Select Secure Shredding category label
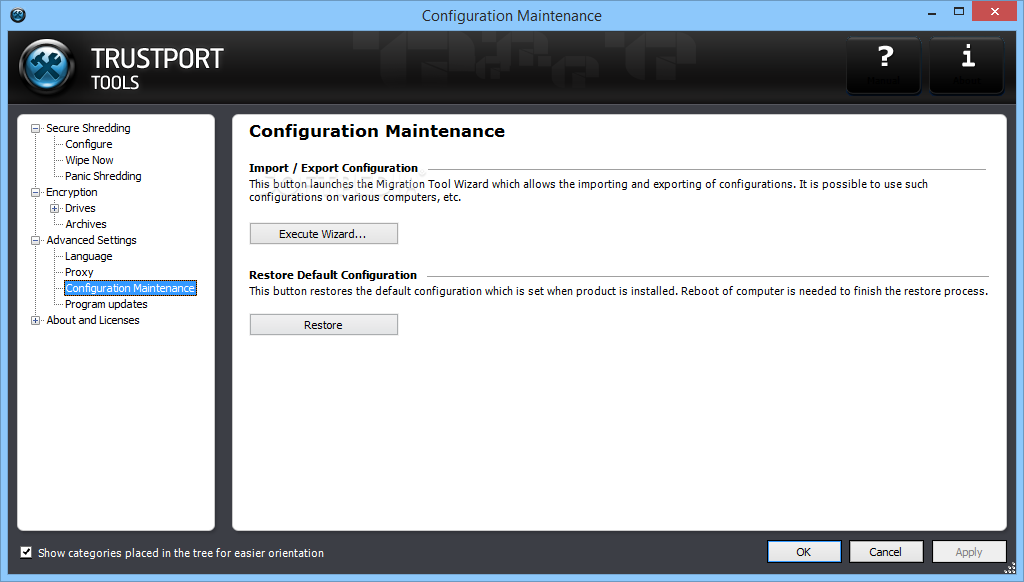This screenshot has height=582, width=1024. [x=88, y=128]
